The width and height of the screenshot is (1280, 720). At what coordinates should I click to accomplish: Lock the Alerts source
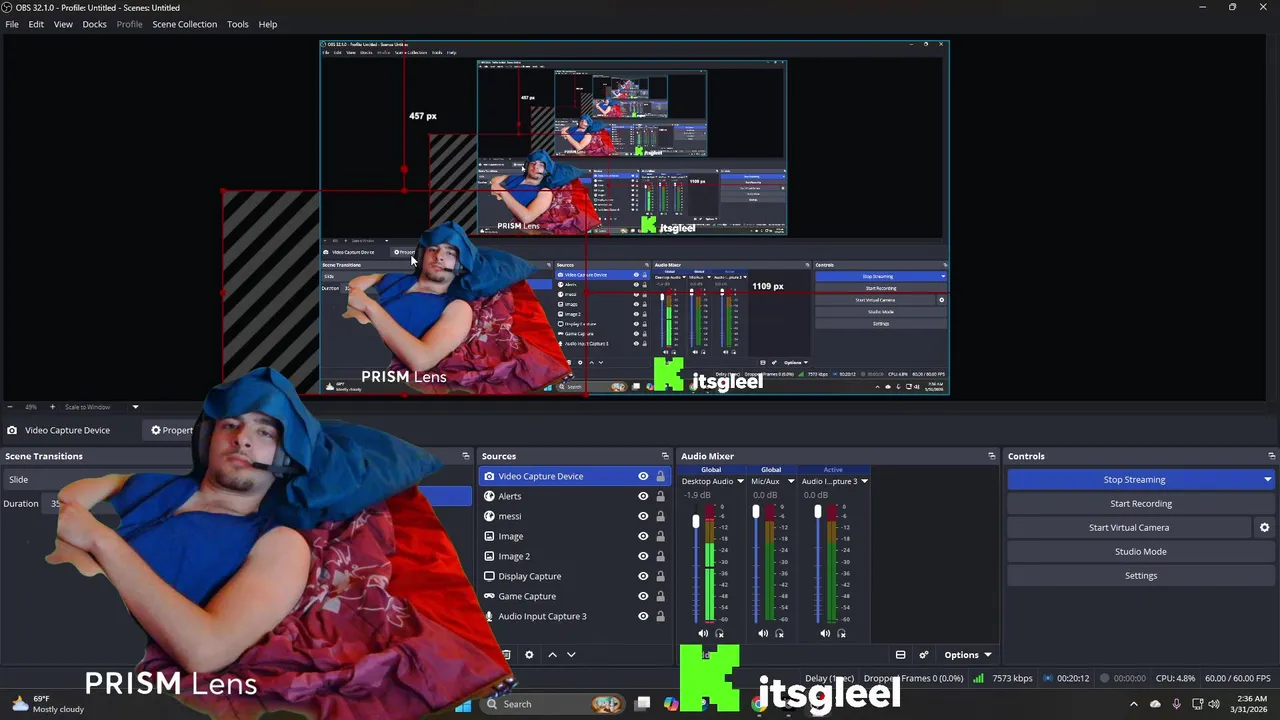660,496
